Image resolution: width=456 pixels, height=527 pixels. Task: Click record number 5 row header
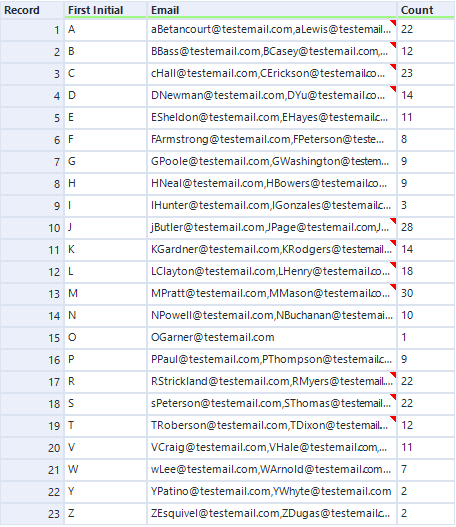[x=32, y=118]
